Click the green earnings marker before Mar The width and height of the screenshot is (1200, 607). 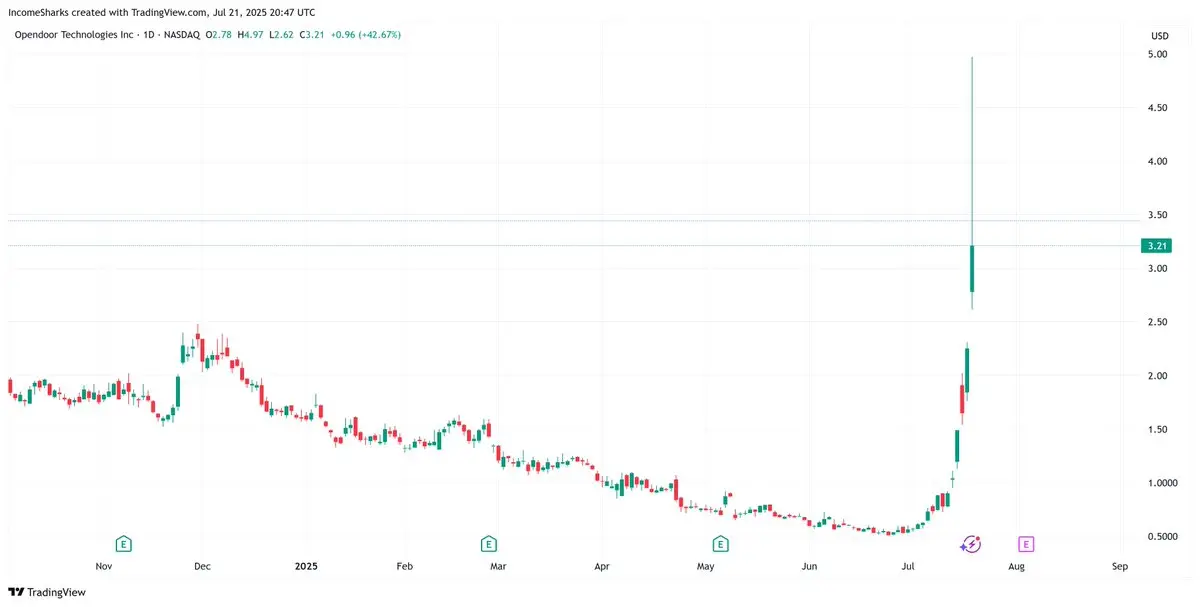pos(488,544)
